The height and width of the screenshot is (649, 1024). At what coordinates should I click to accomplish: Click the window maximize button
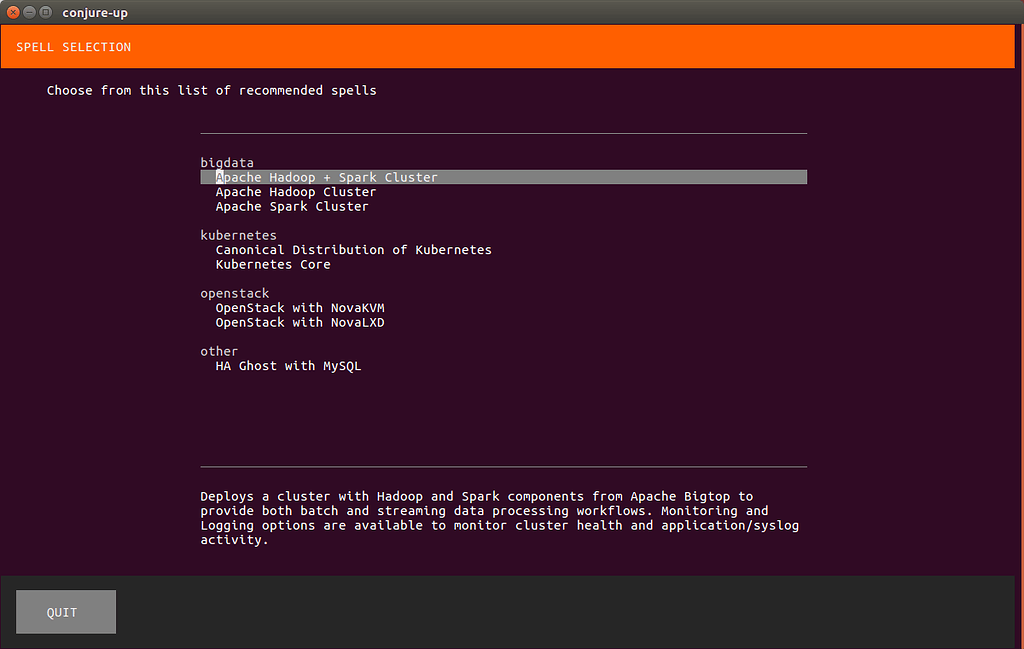click(45, 12)
